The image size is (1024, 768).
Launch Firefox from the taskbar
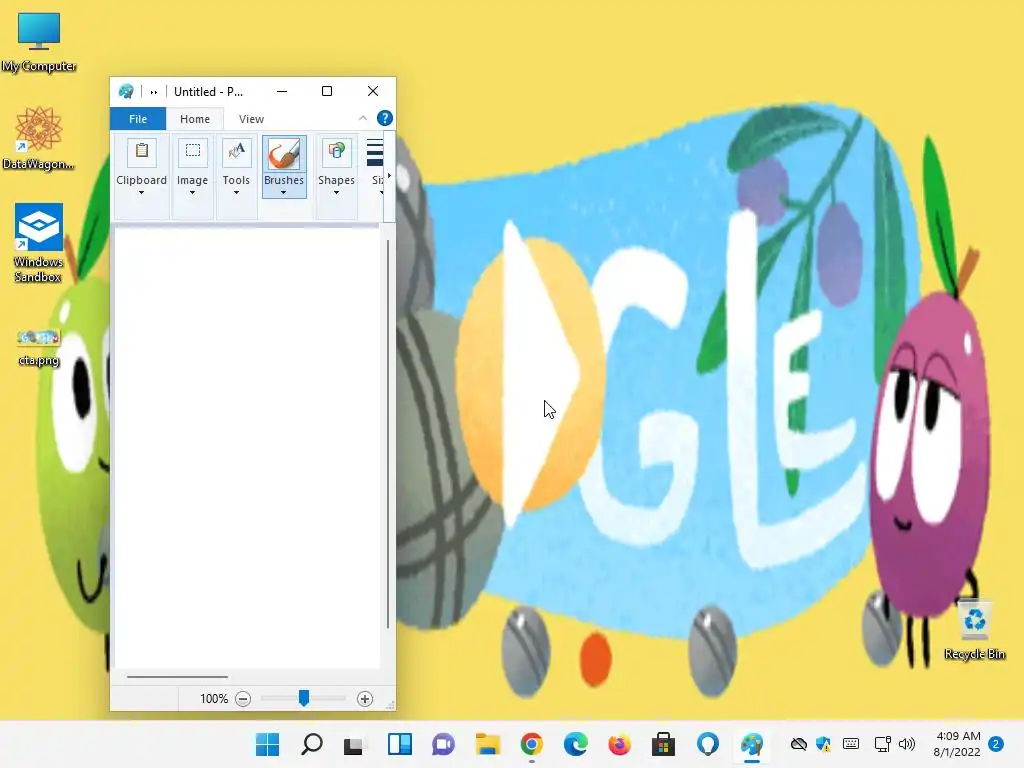pyautogui.click(x=619, y=744)
